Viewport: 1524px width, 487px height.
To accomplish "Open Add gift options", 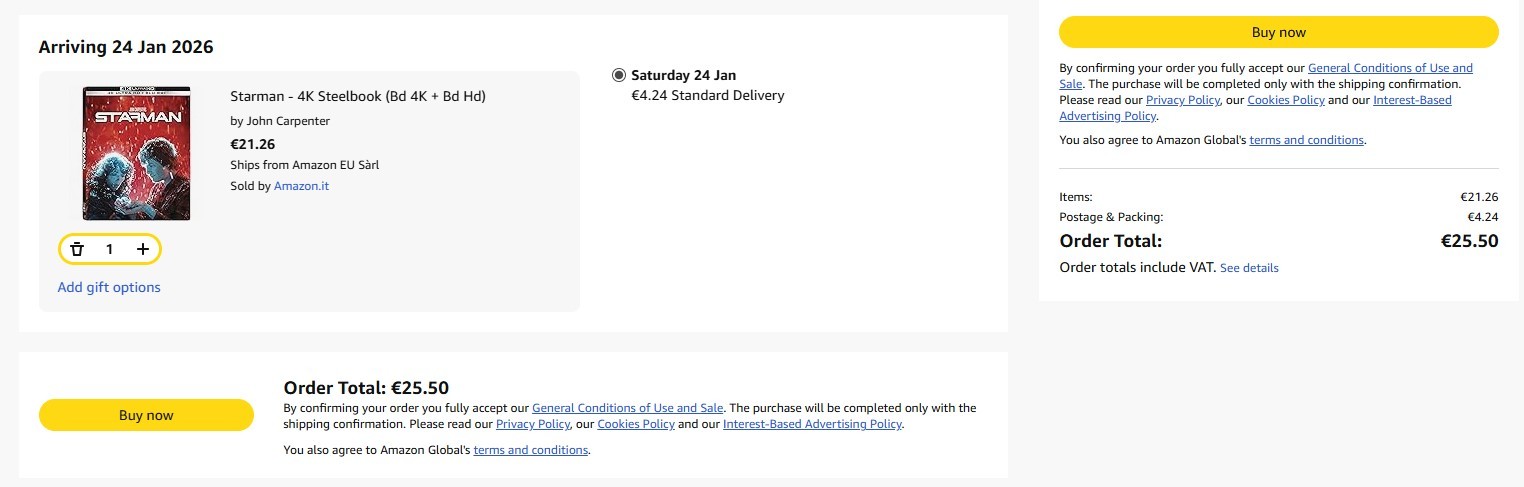I will (109, 287).
